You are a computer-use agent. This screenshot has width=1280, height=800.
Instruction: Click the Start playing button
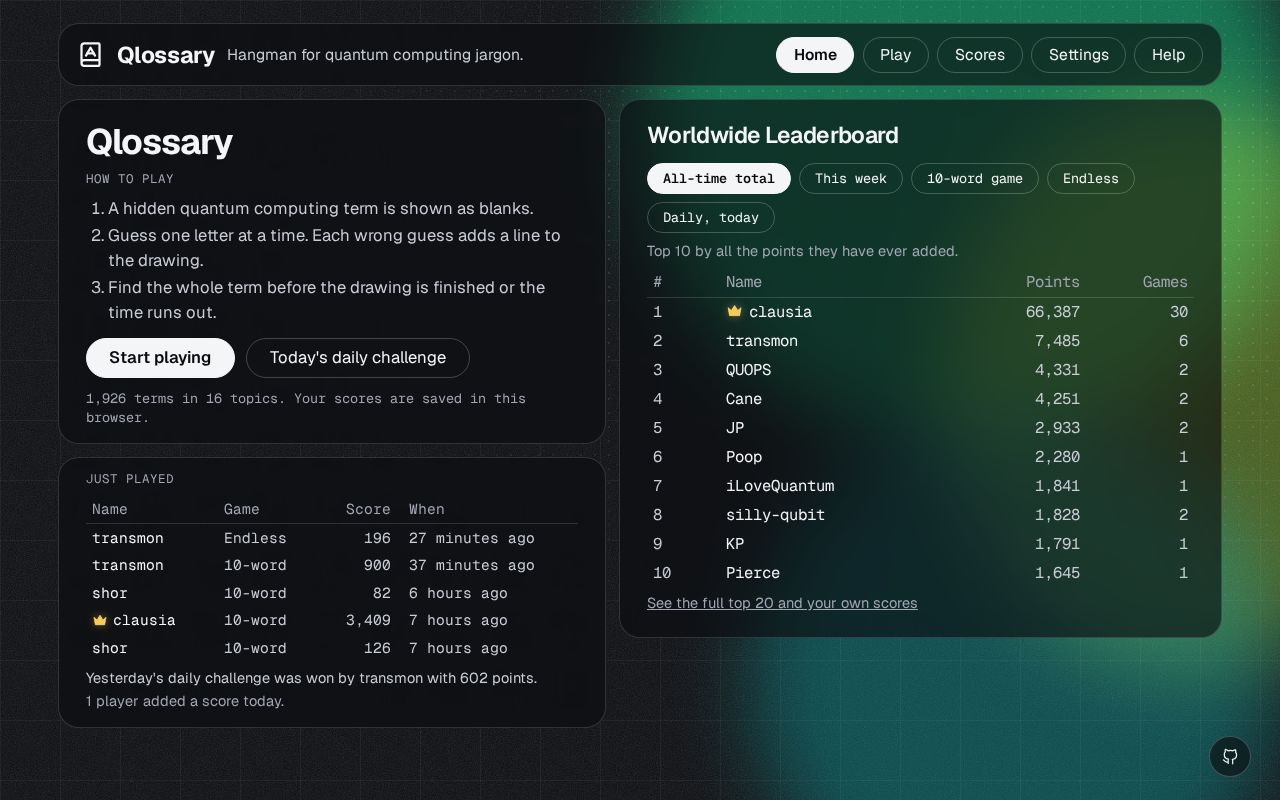[x=160, y=358]
